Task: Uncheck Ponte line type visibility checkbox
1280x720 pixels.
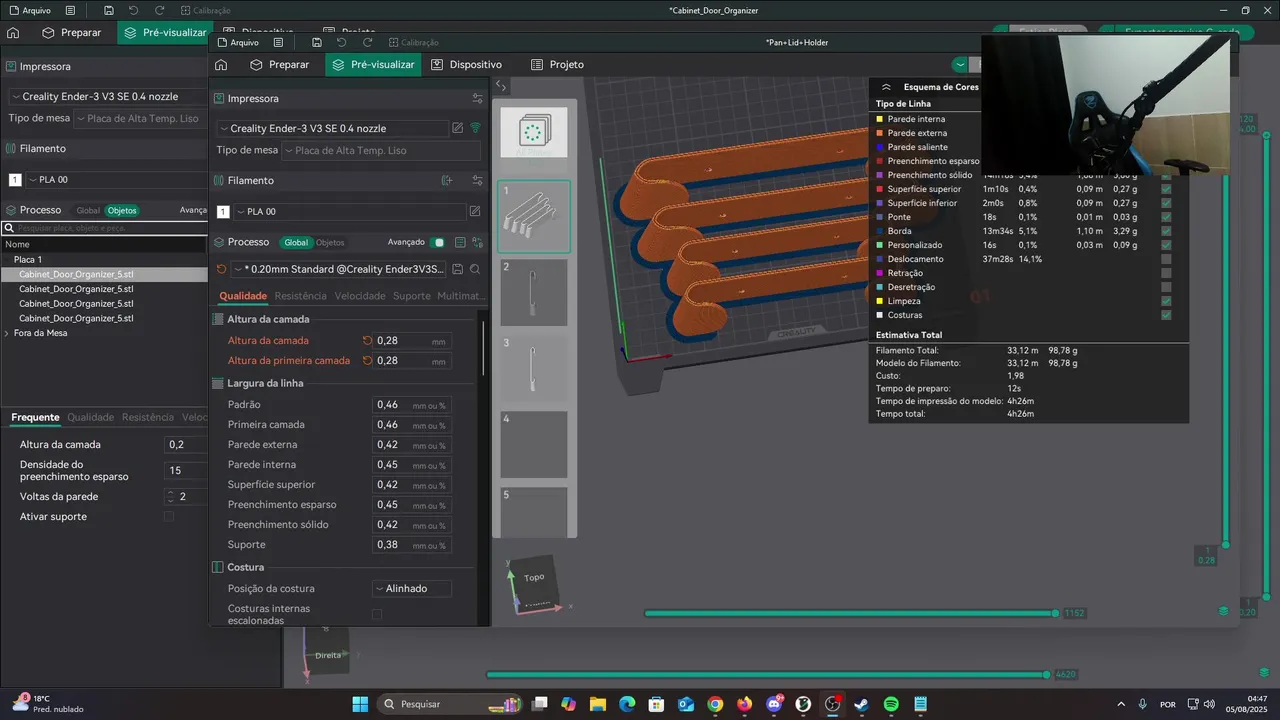Action: click(x=1166, y=217)
